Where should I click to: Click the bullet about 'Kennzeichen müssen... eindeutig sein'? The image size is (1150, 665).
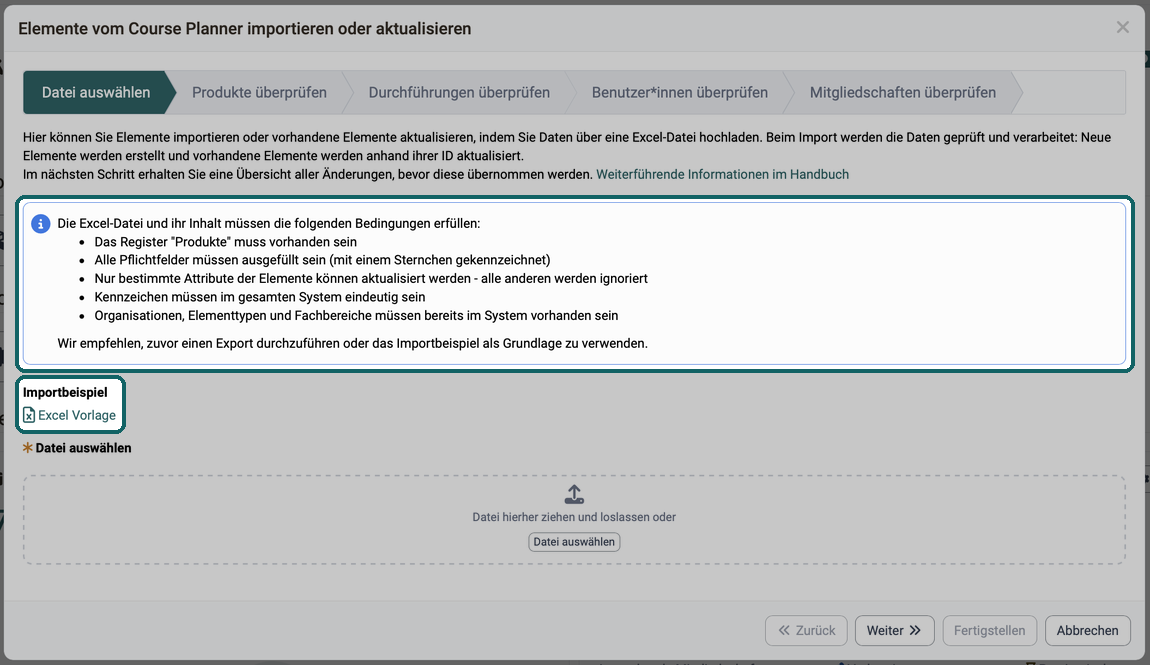click(x=260, y=297)
